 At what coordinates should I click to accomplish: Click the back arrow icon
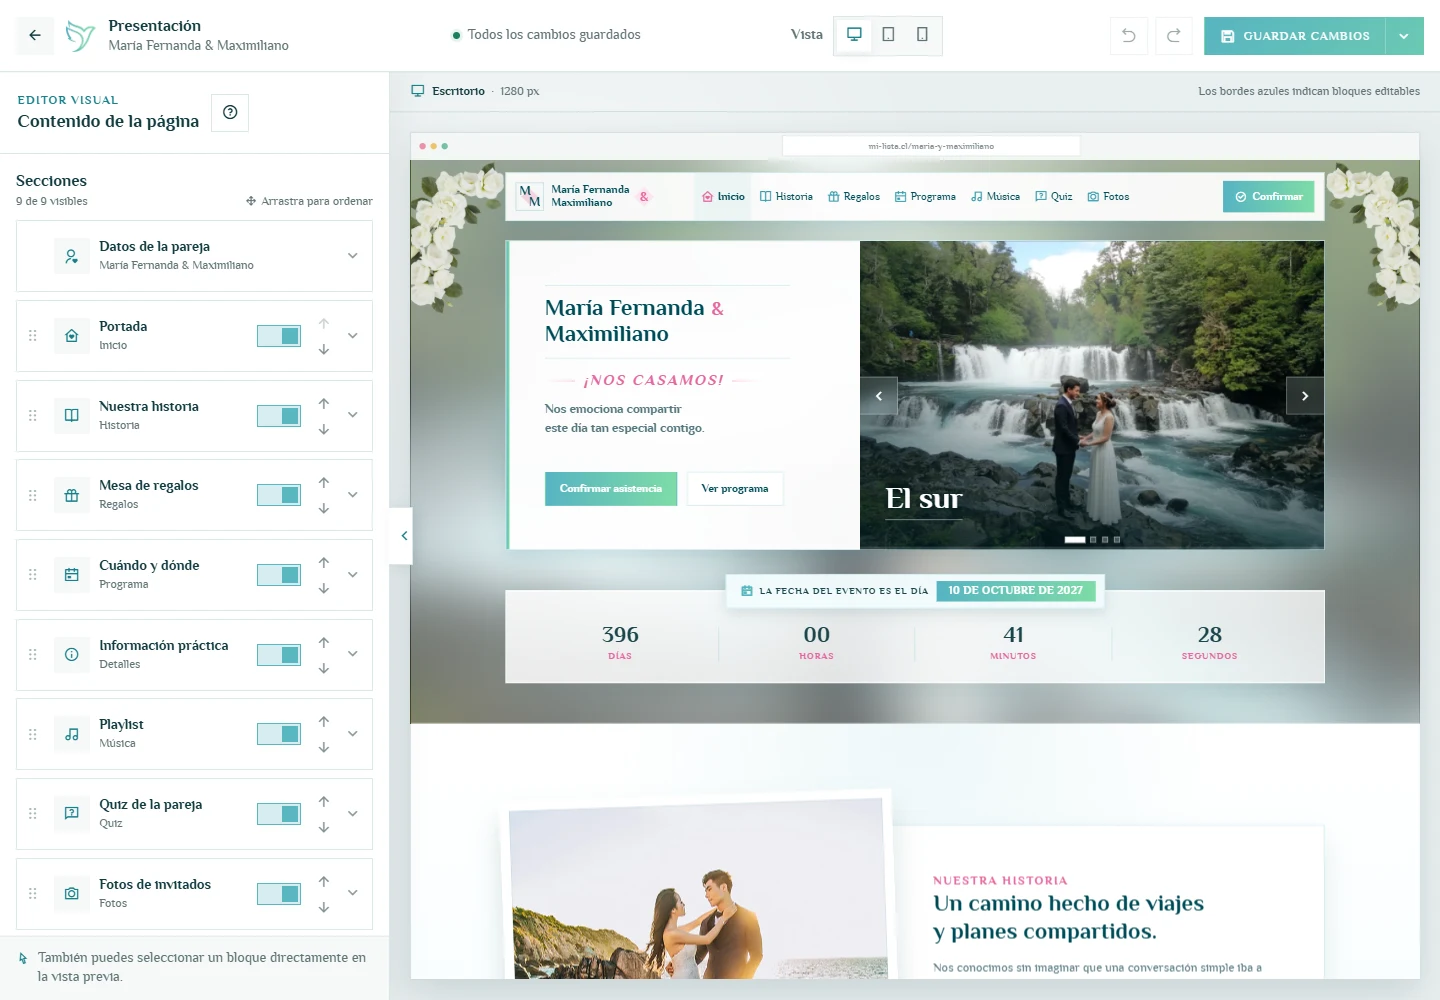35,35
